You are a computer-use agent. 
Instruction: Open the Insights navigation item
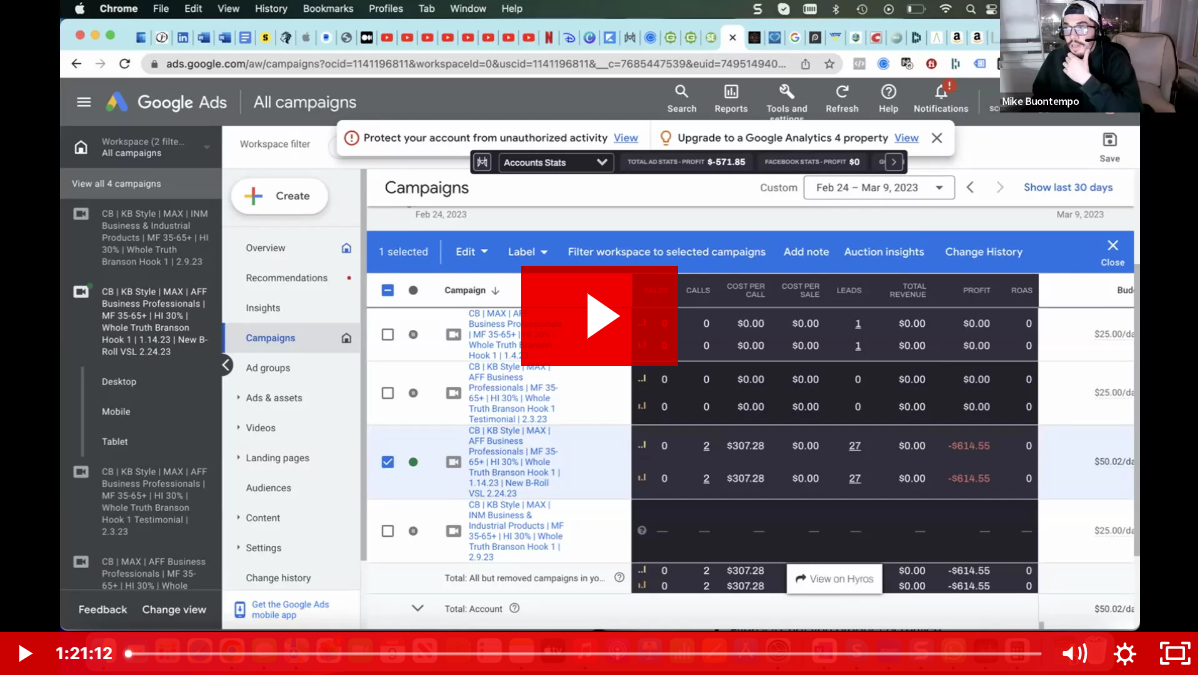tap(263, 308)
